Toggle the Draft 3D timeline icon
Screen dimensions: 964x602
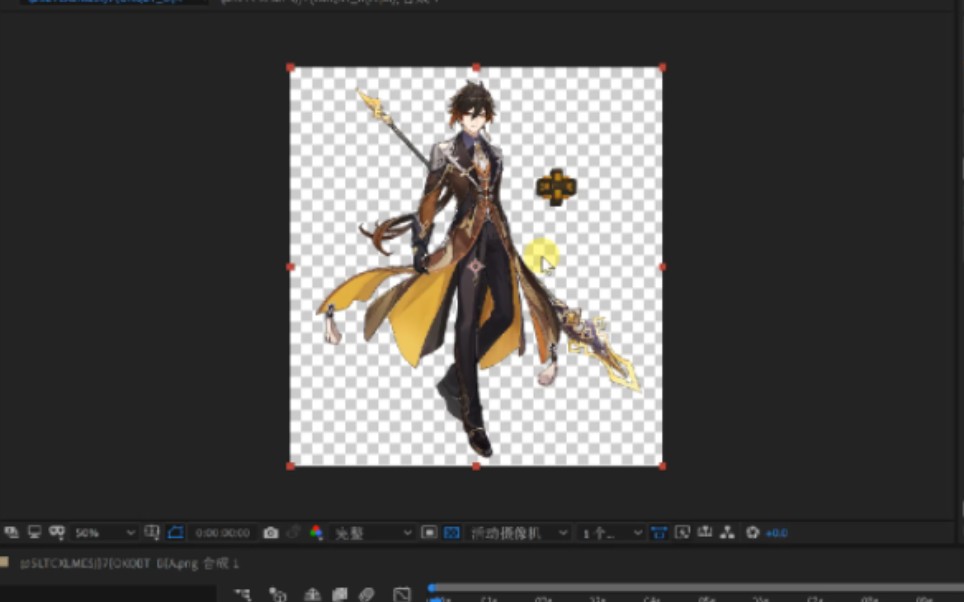point(278,594)
